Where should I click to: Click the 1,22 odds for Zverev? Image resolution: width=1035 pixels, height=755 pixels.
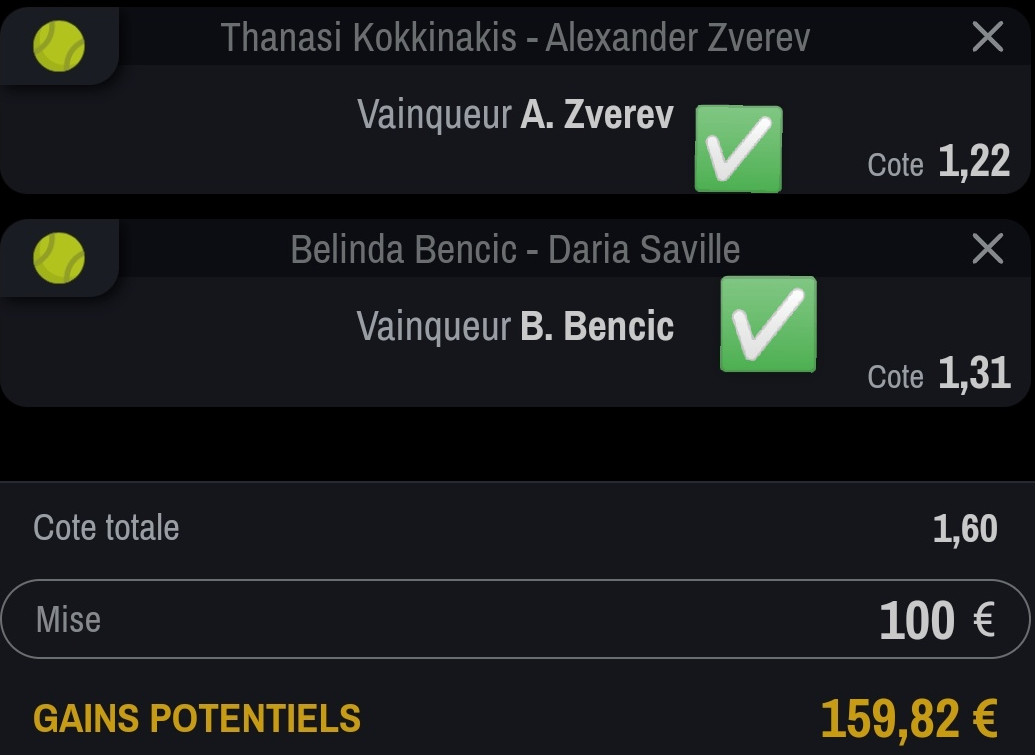(974, 161)
